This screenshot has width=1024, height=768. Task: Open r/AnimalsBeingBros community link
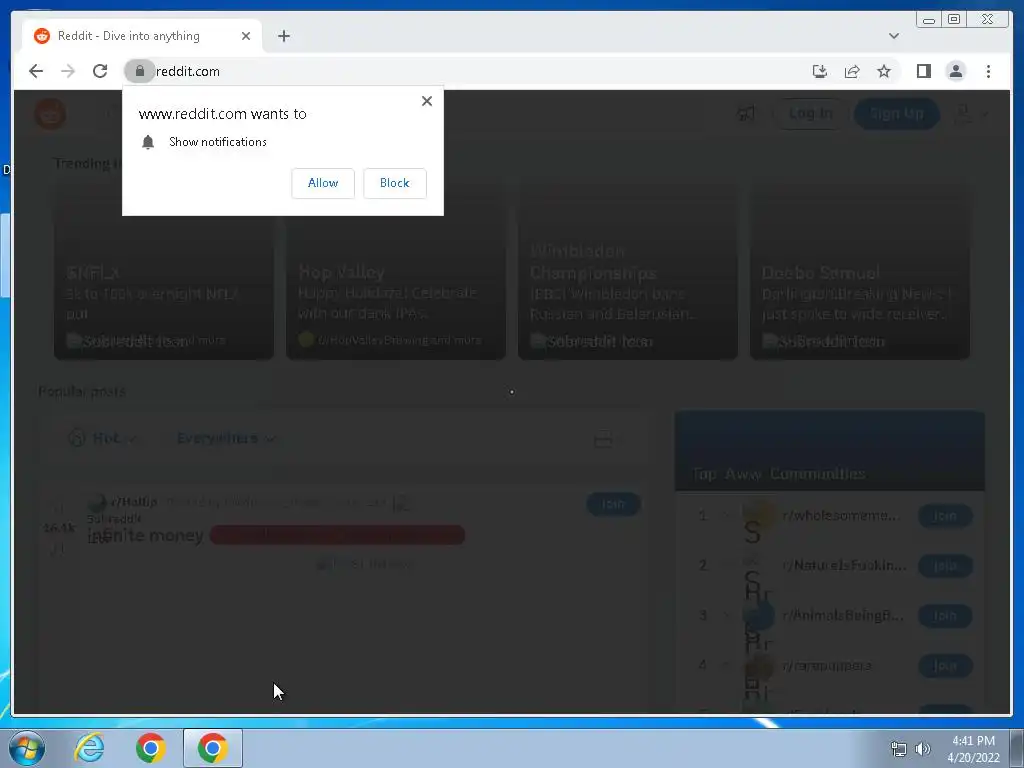[843, 616]
